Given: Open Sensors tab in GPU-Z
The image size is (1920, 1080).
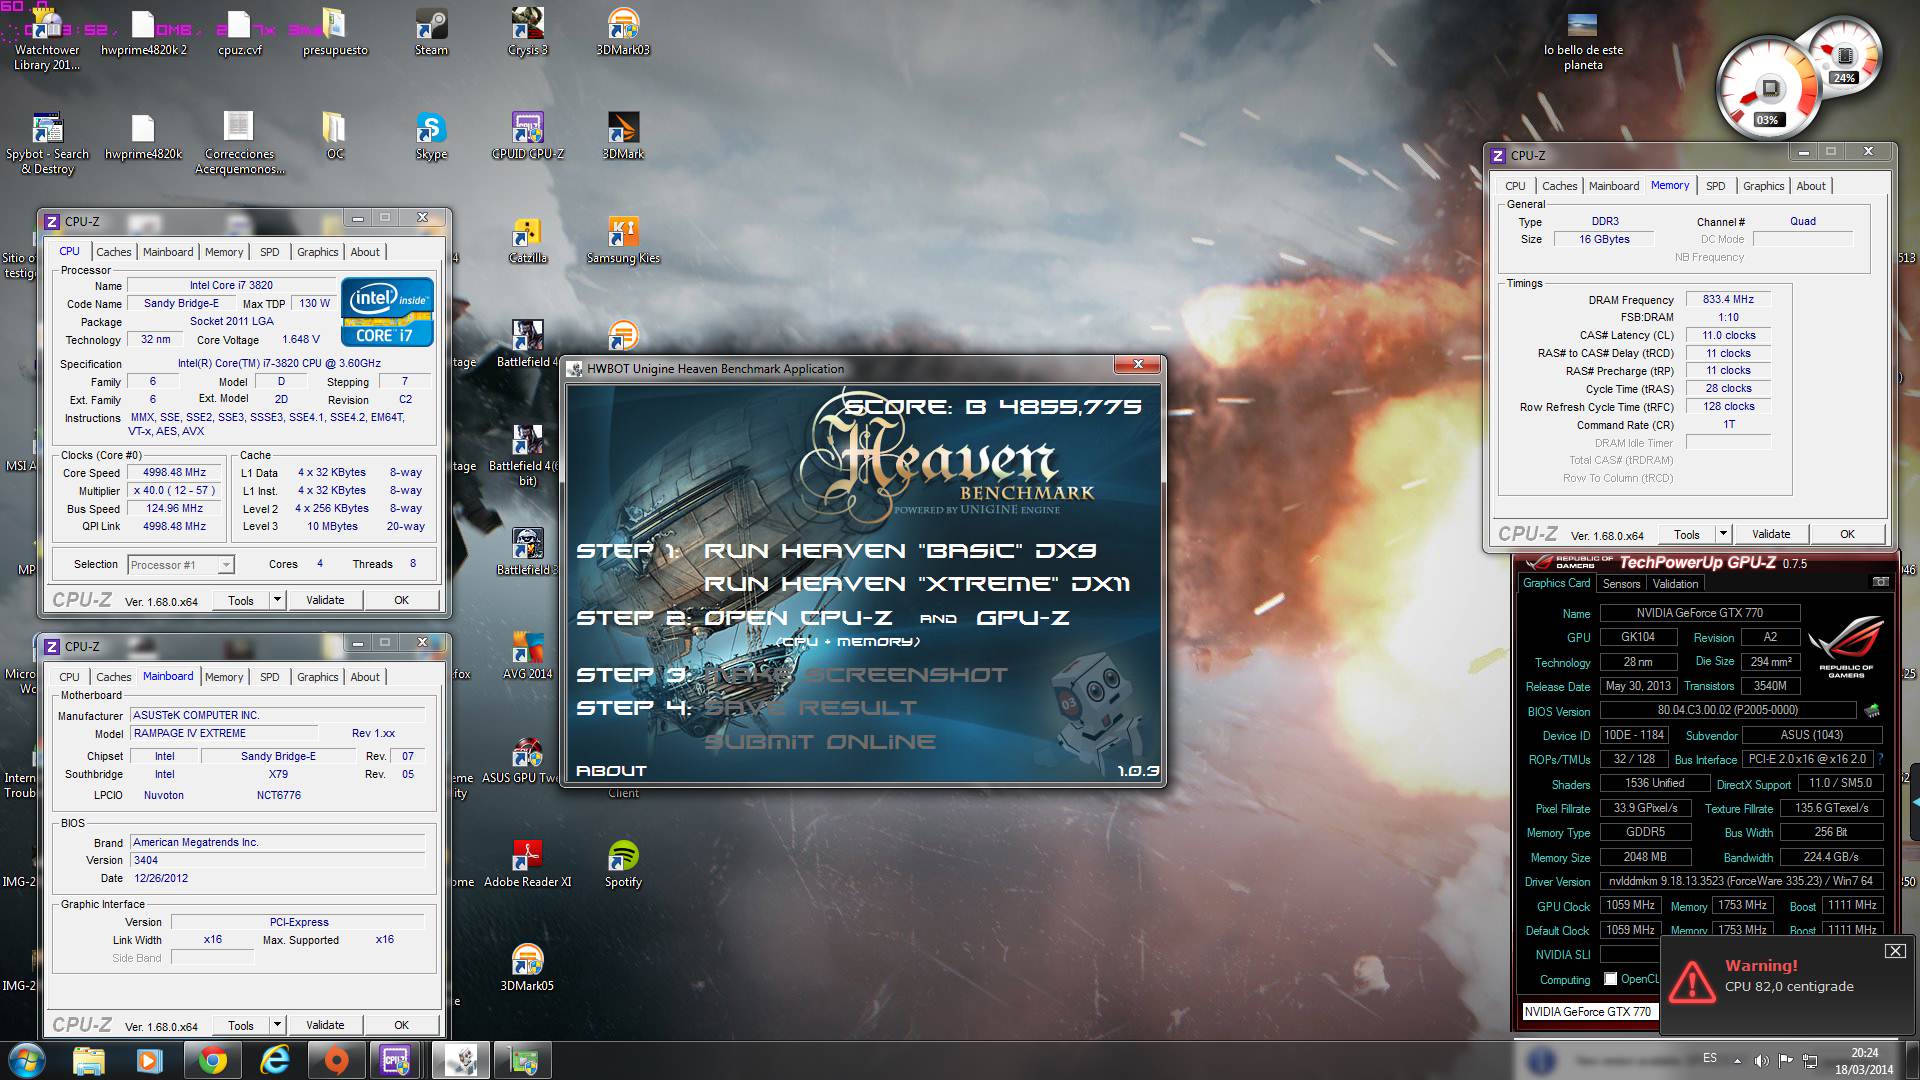Looking at the screenshot, I should tap(1621, 584).
